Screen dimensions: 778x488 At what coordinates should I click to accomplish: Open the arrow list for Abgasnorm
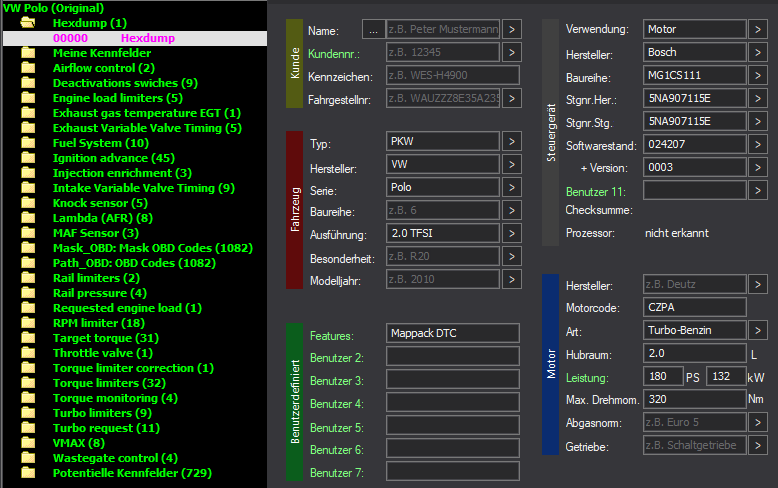pyautogui.click(x=758, y=423)
